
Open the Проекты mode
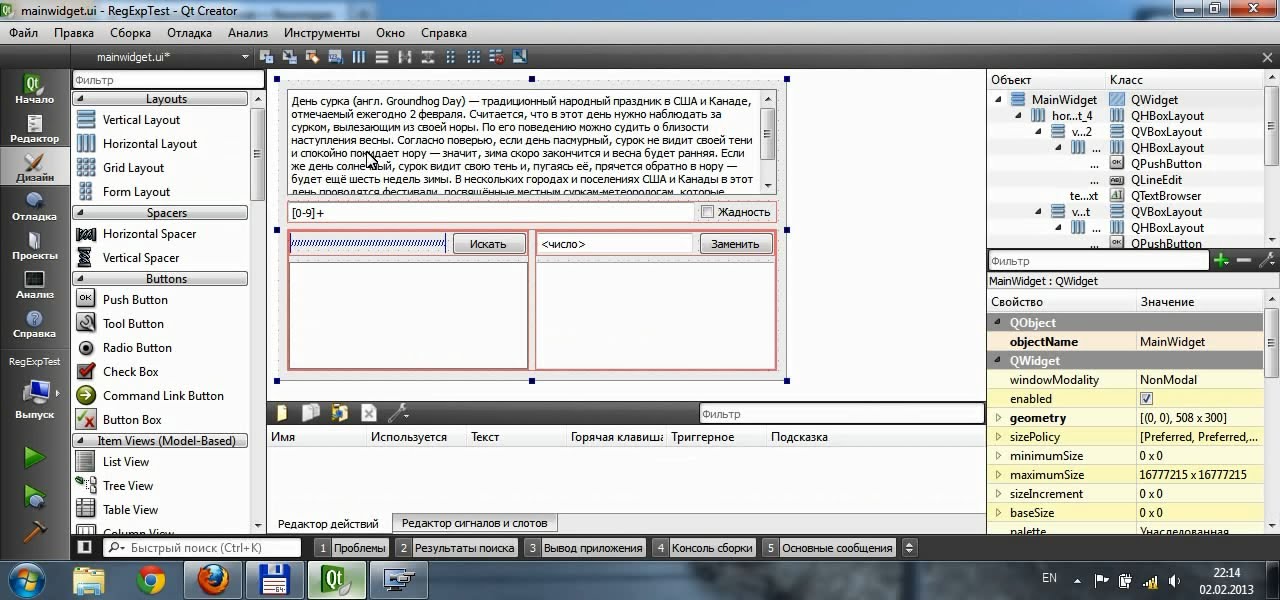(x=34, y=245)
